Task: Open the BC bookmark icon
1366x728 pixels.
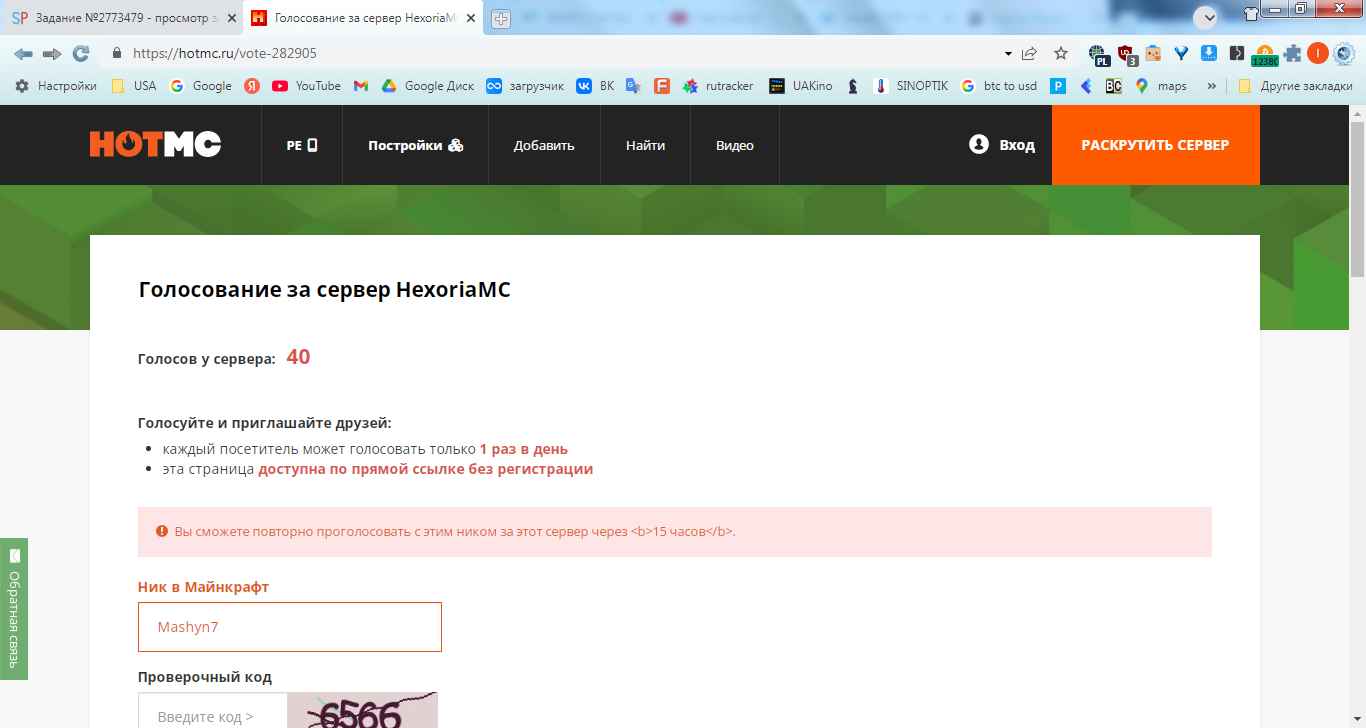Action: (1113, 86)
